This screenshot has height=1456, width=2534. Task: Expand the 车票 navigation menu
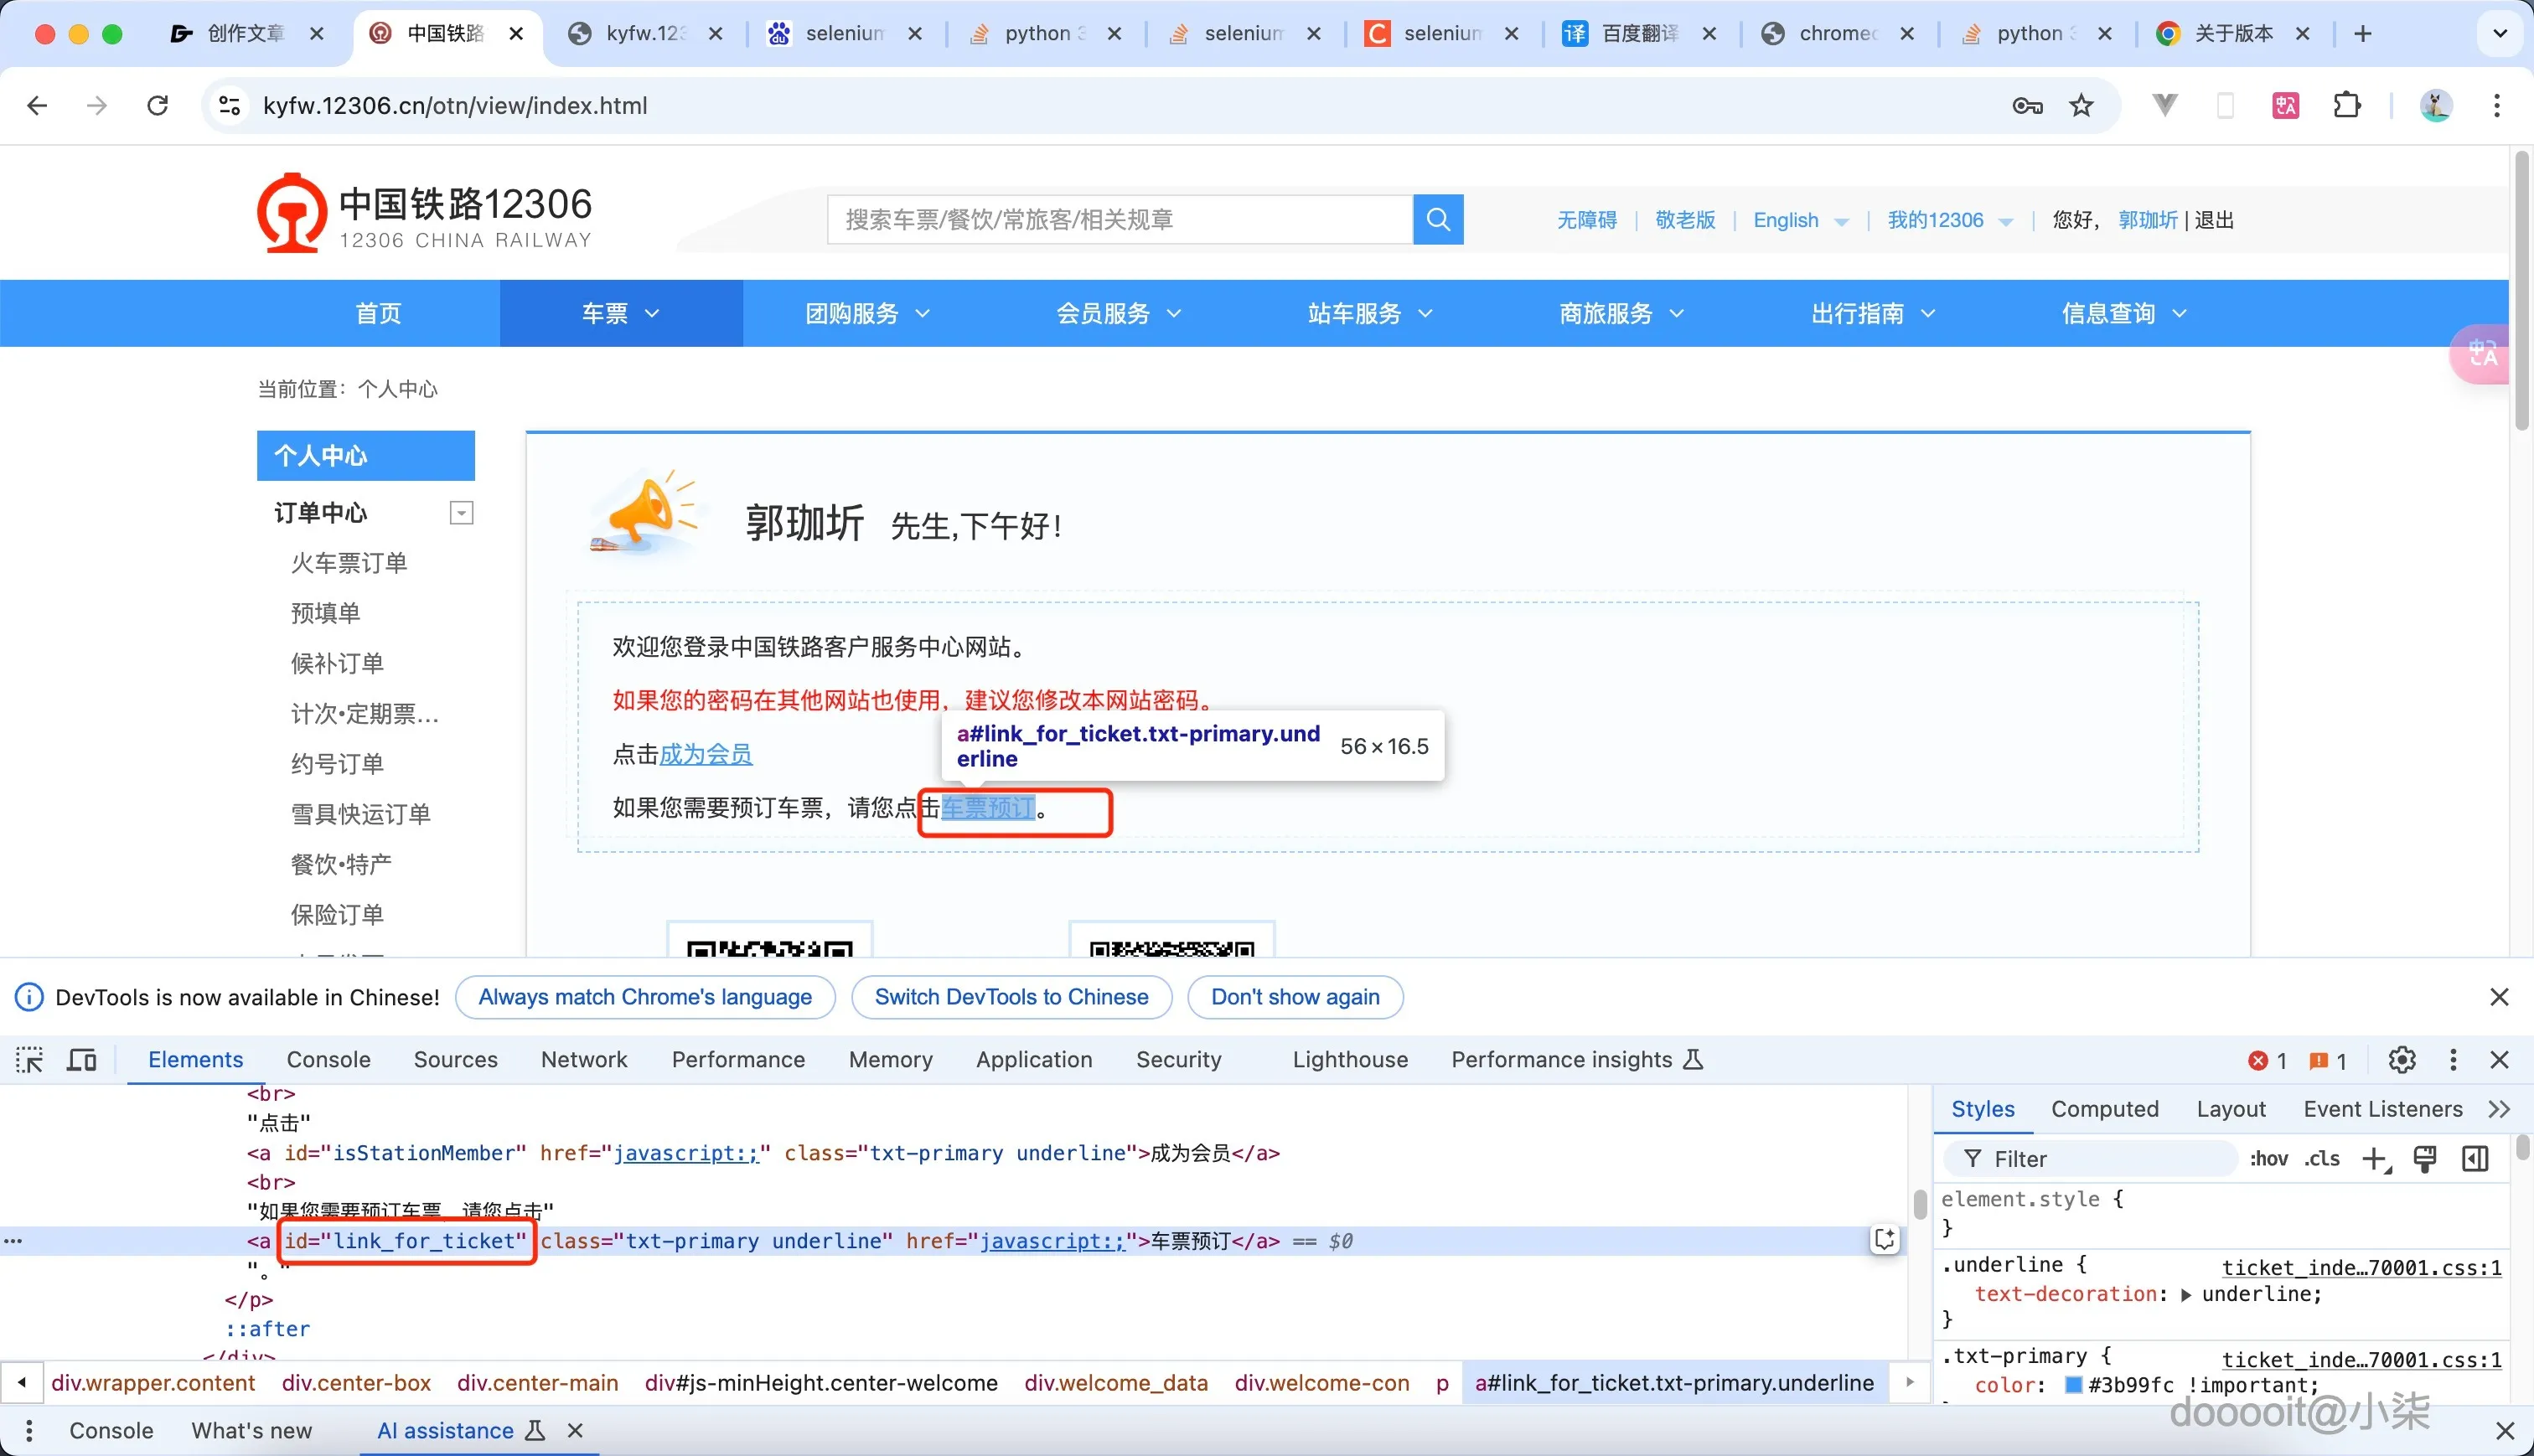click(620, 313)
